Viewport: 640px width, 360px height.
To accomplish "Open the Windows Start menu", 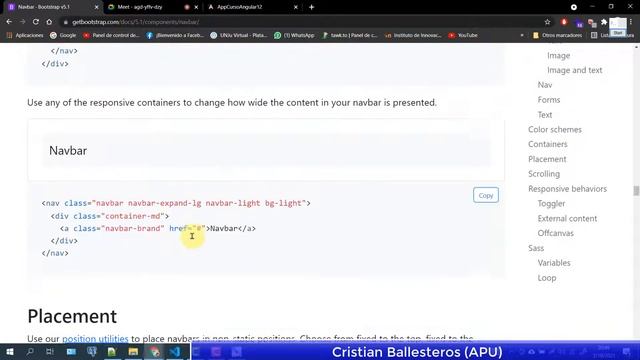I will (x=10, y=352).
